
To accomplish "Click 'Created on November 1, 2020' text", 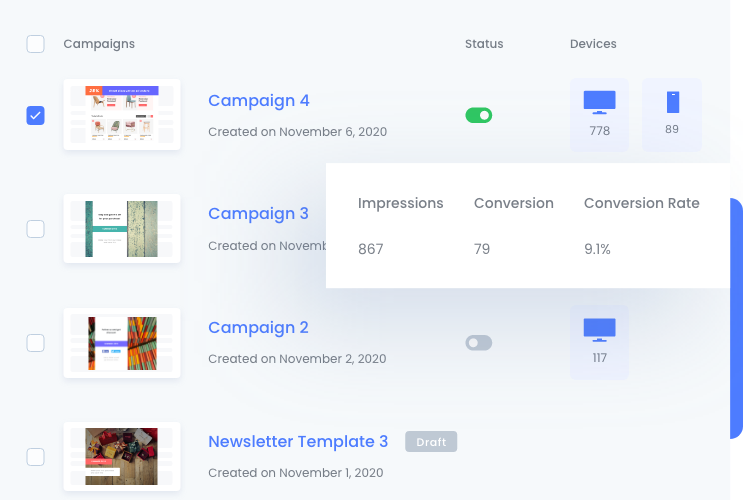I will tap(296, 473).
